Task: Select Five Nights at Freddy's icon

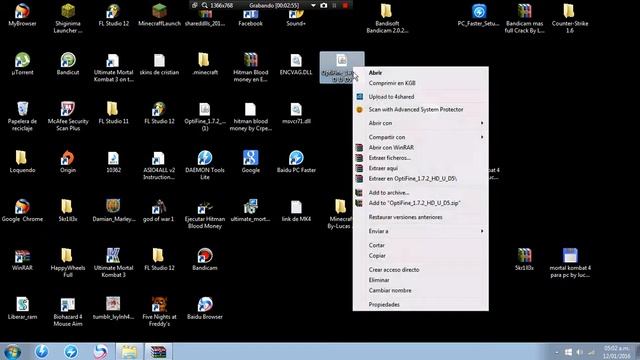Action: (159, 311)
